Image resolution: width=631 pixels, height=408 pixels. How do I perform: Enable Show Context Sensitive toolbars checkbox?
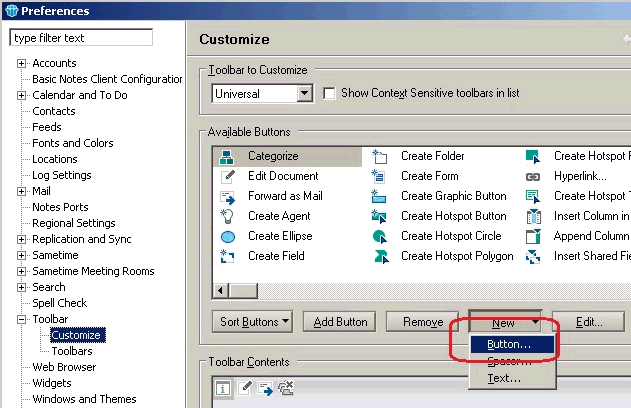(329, 94)
